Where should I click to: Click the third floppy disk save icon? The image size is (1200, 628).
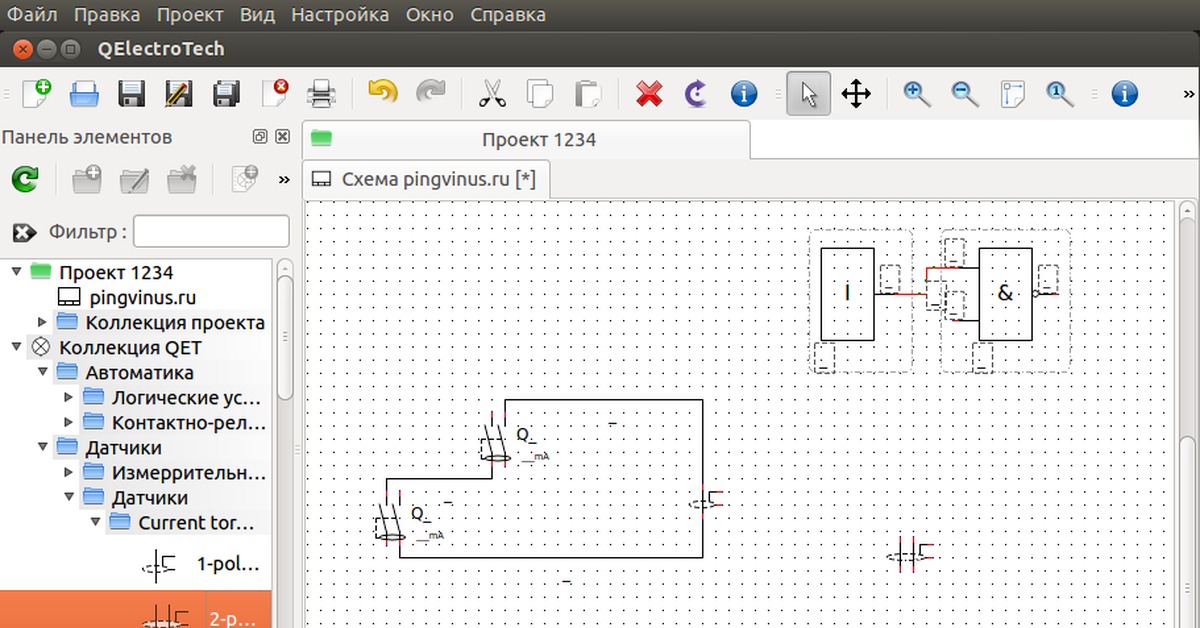(x=227, y=94)
